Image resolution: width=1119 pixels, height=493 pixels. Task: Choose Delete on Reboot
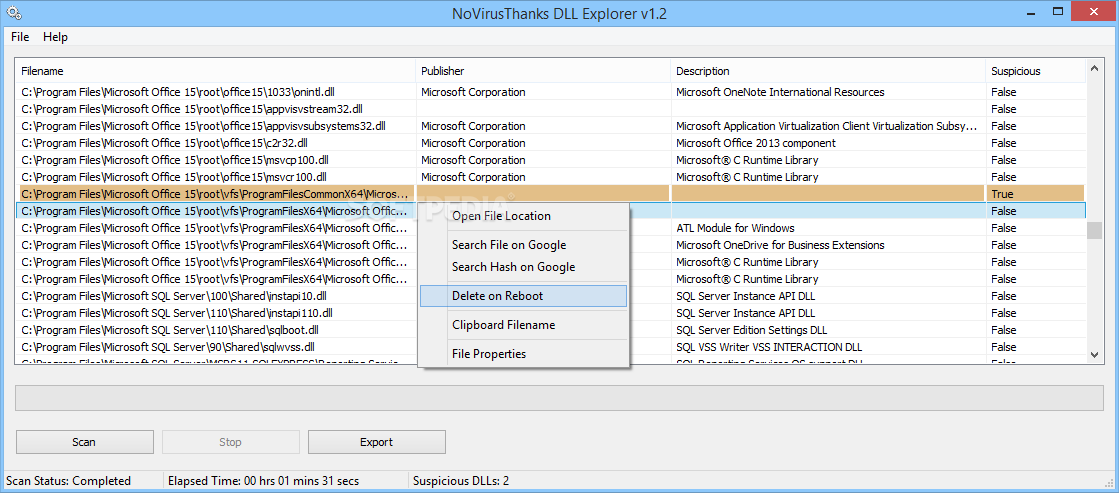point(523,296)
